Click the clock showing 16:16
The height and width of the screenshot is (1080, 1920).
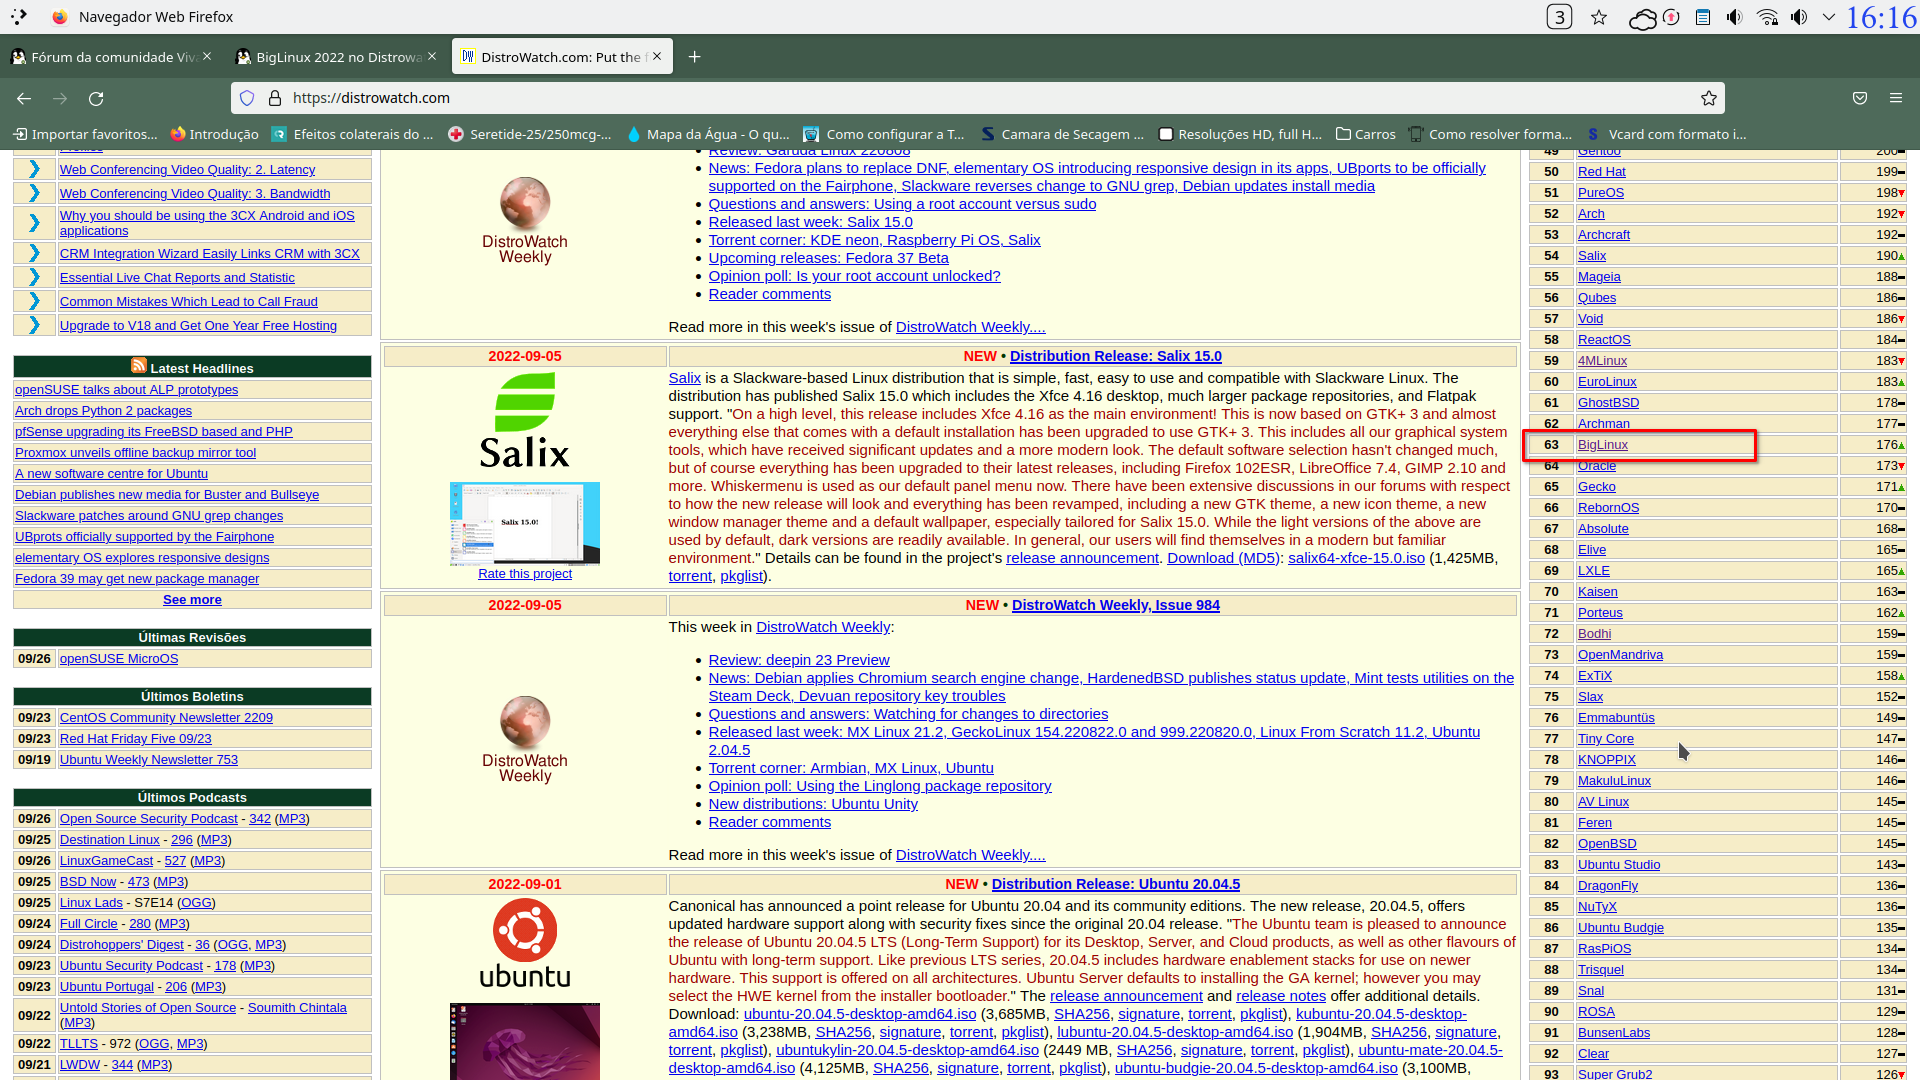point(1881,17)
